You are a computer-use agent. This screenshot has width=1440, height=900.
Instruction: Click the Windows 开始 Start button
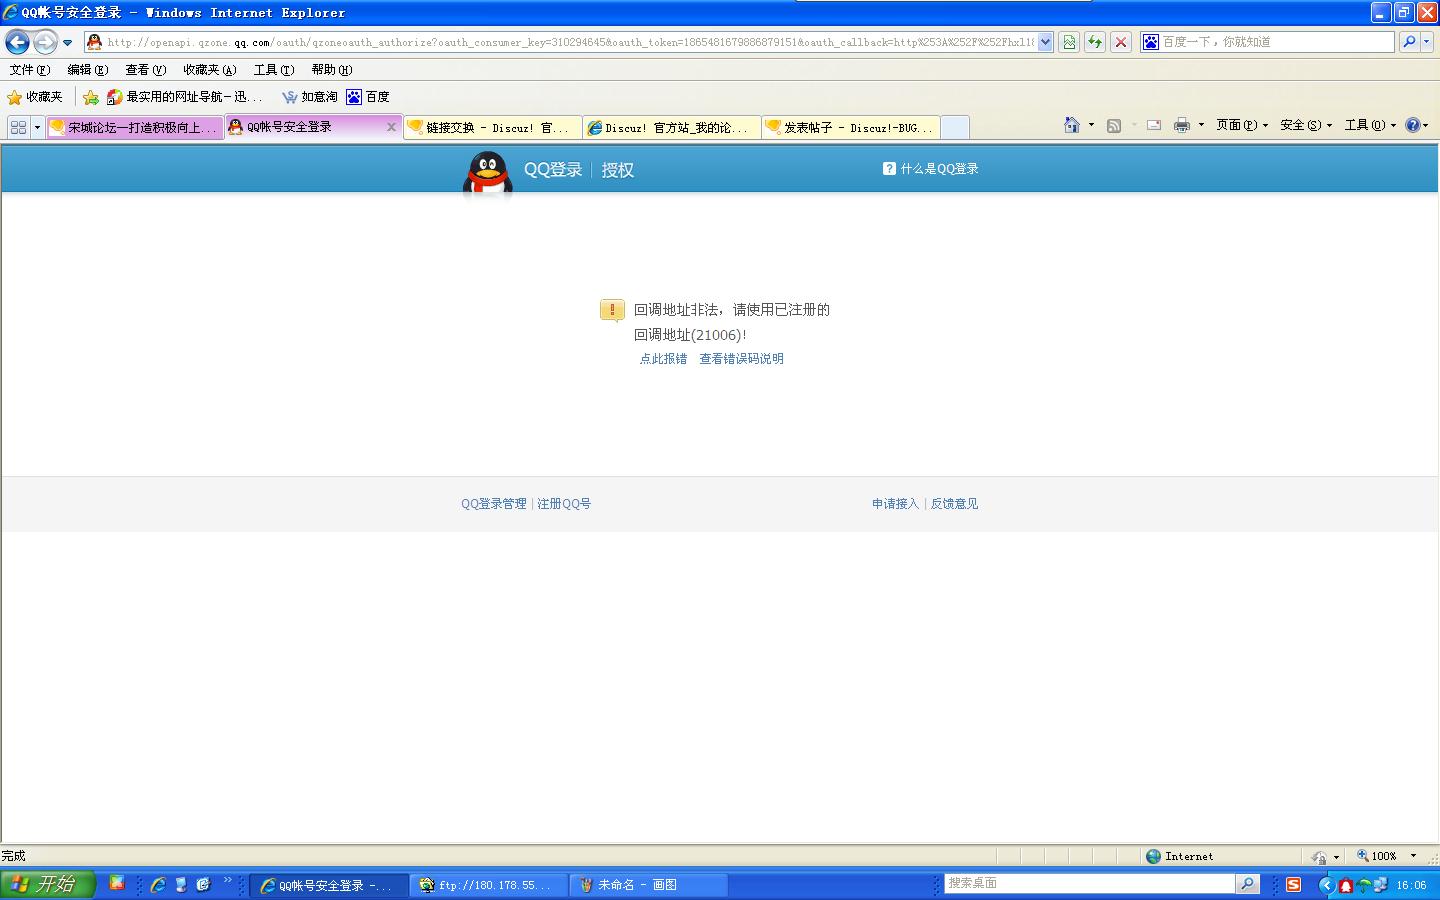47,884
